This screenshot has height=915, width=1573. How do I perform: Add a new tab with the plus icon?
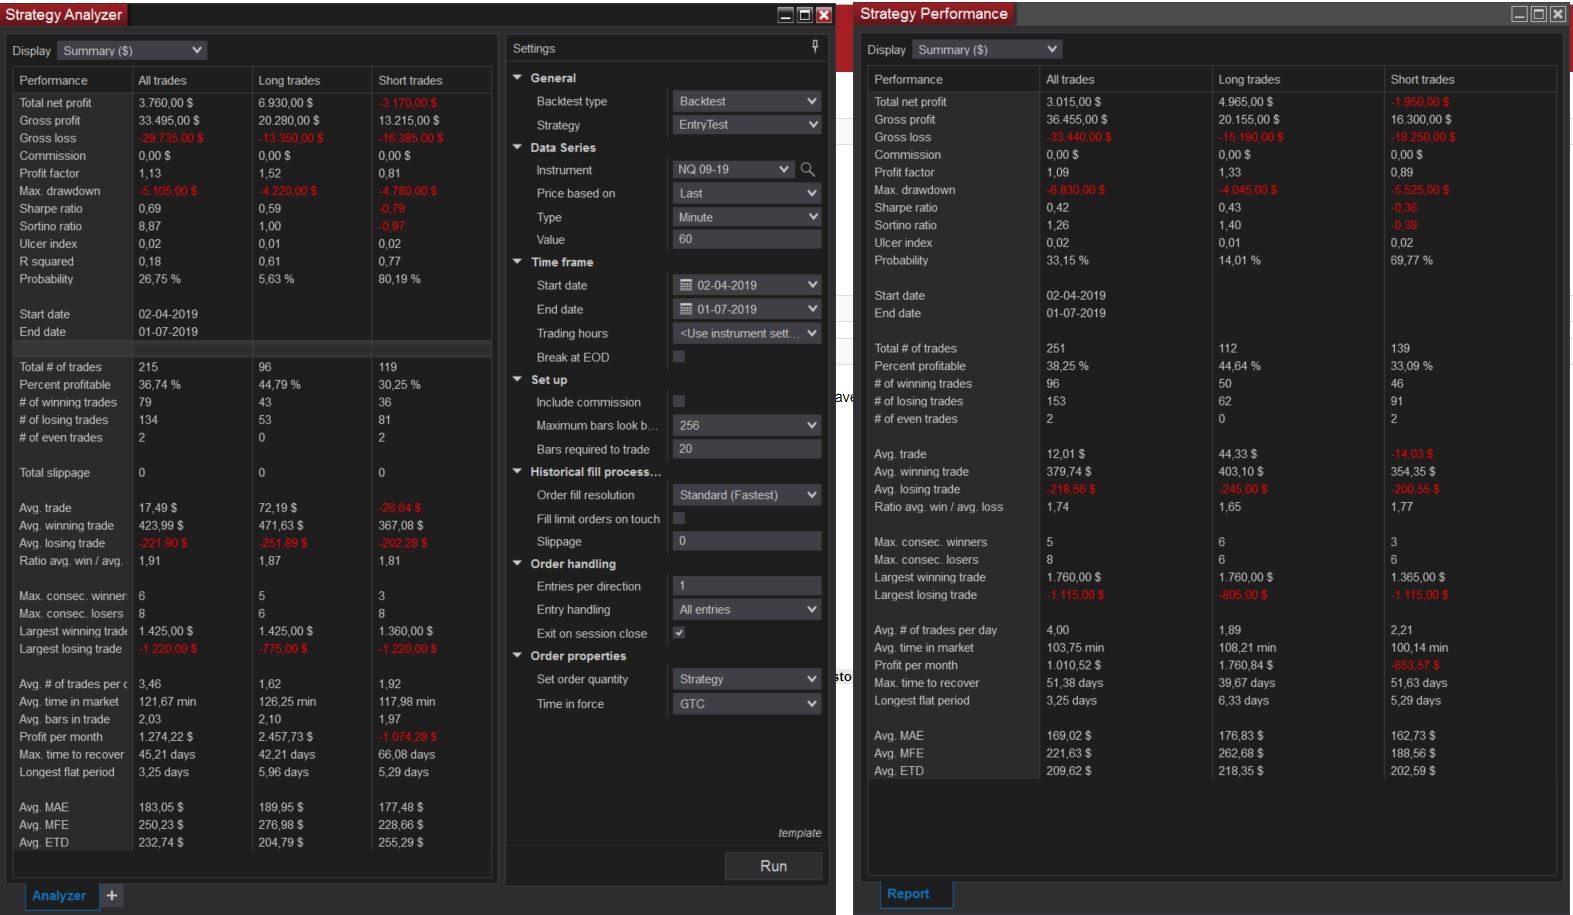coord(112,896)
